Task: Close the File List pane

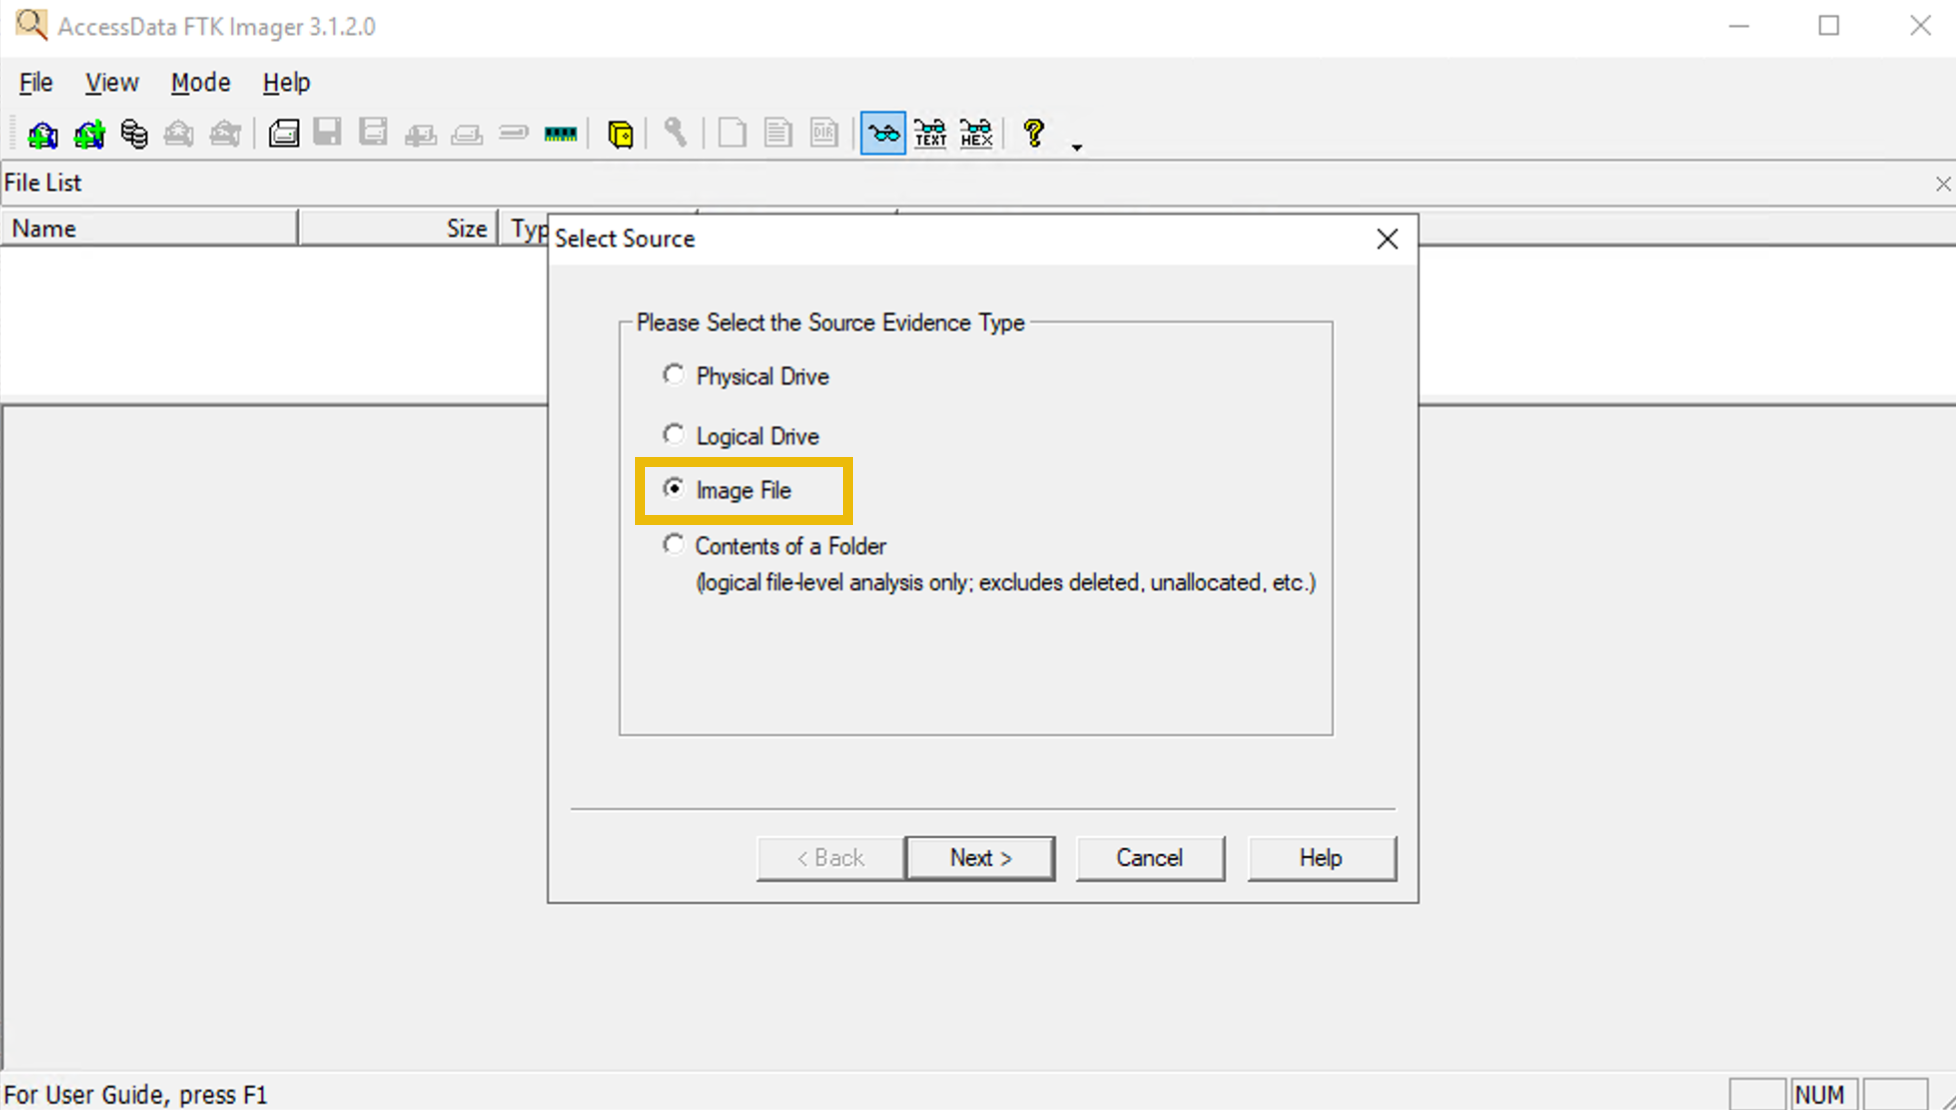Action: point(1942,184)
